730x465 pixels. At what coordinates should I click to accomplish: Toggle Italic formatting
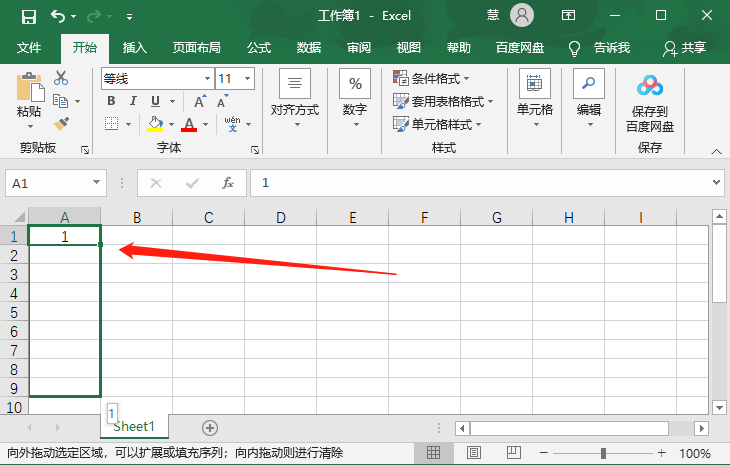[x=133, y=101]
